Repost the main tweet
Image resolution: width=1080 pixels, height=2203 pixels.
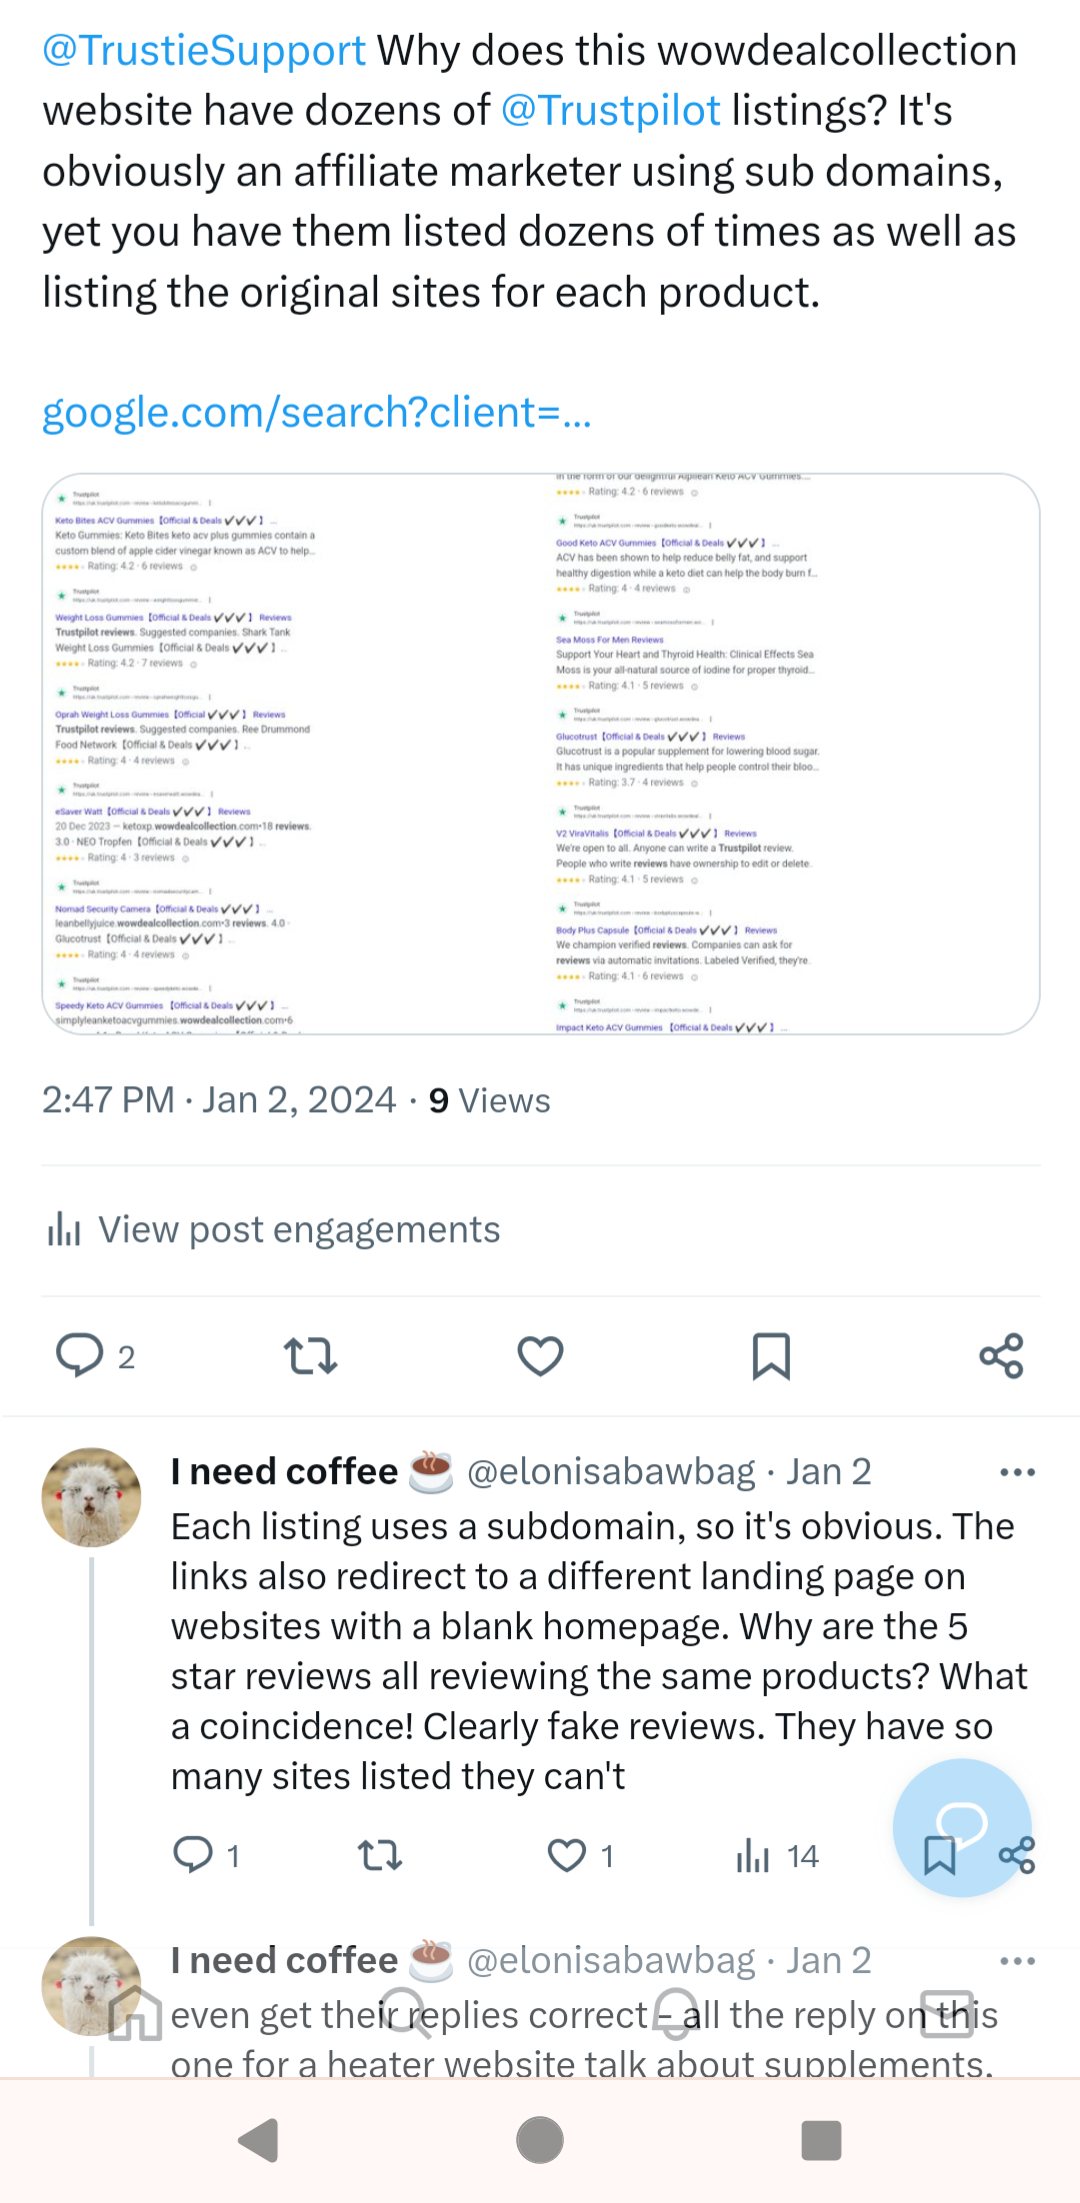point(310,1356)
